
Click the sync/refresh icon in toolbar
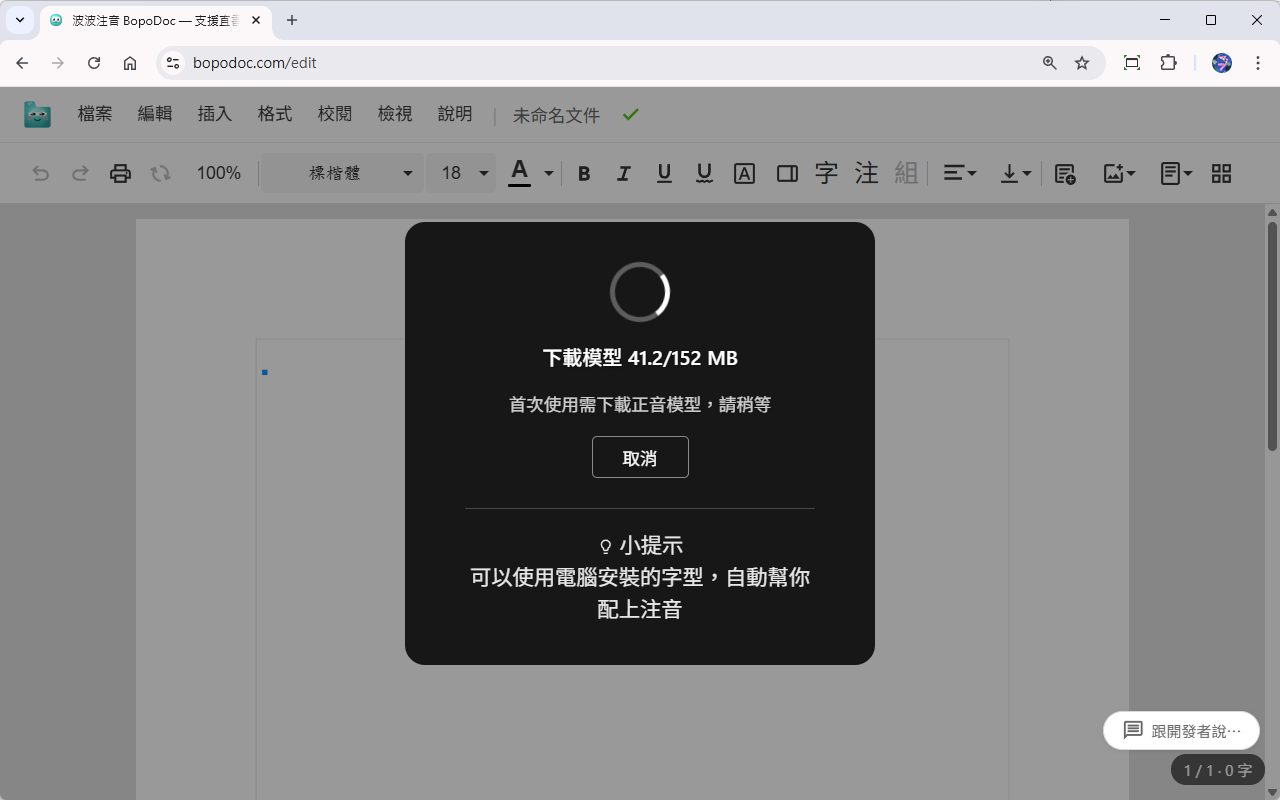[x=160, y=173]
